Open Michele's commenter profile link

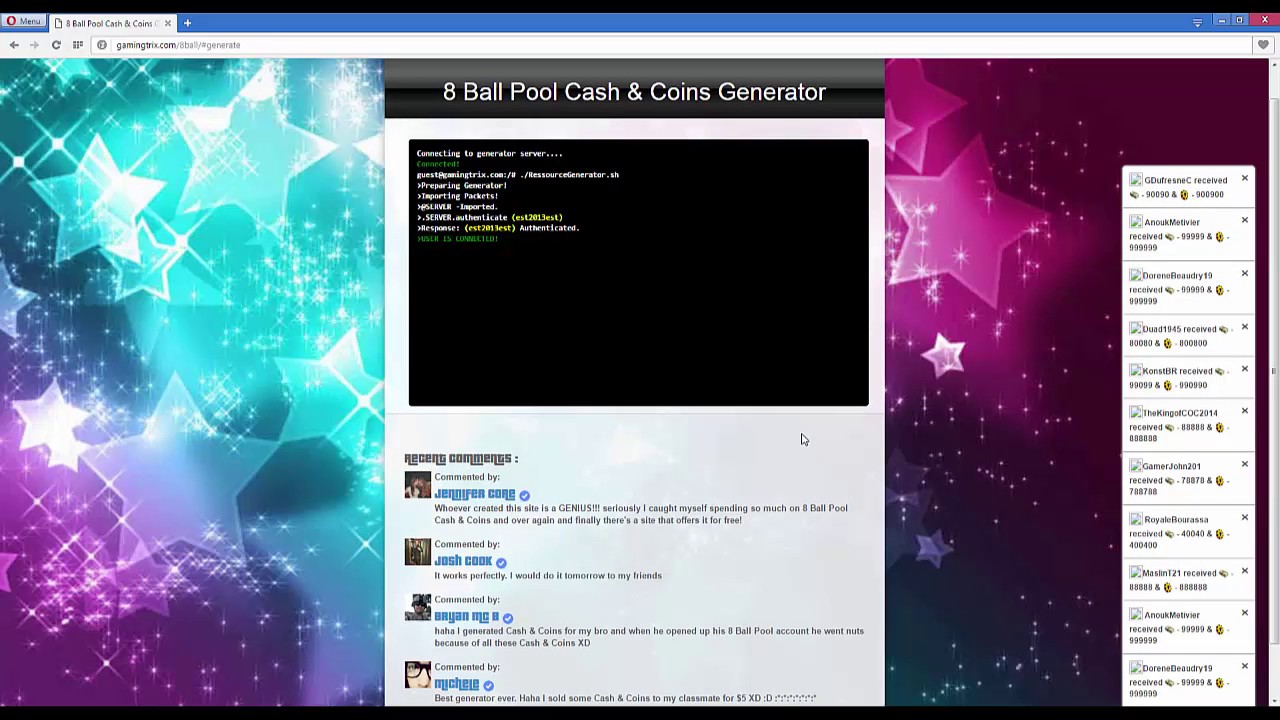click(457, 684)
